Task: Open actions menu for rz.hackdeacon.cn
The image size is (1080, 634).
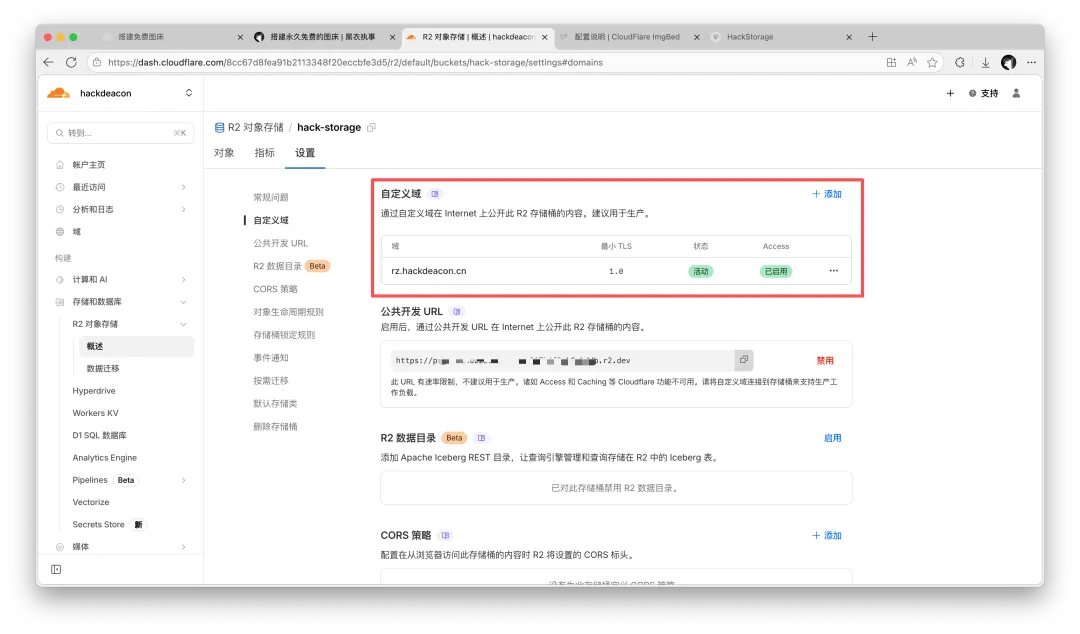Action: click(x=833, y=271)
